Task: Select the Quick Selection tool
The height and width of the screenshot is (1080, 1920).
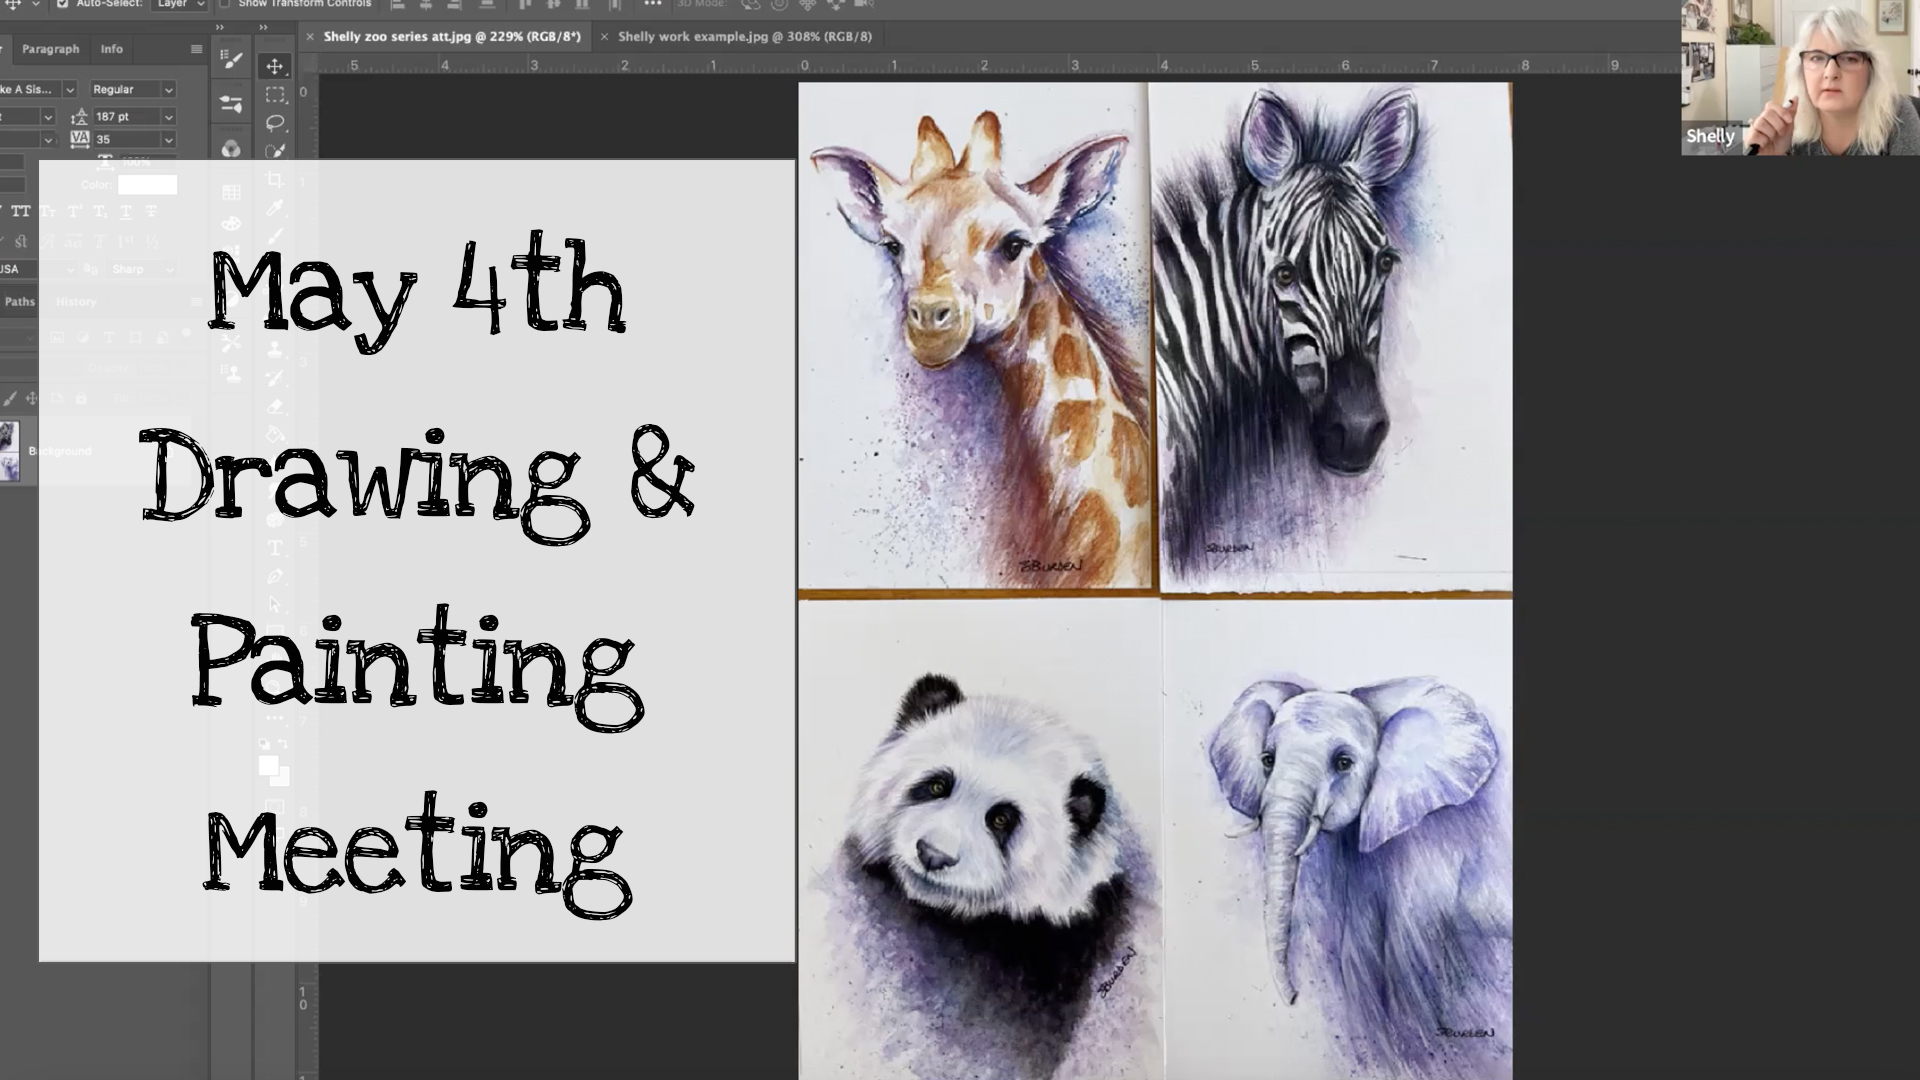Action: pyautogui.click(x=274, y=151)
